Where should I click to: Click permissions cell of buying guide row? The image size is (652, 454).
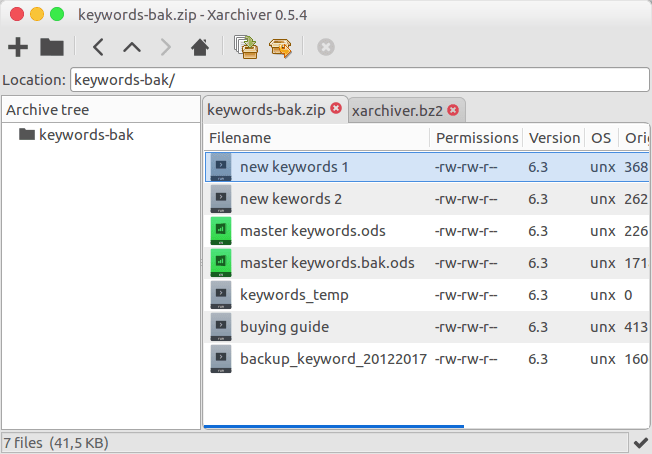click(466, 327)
